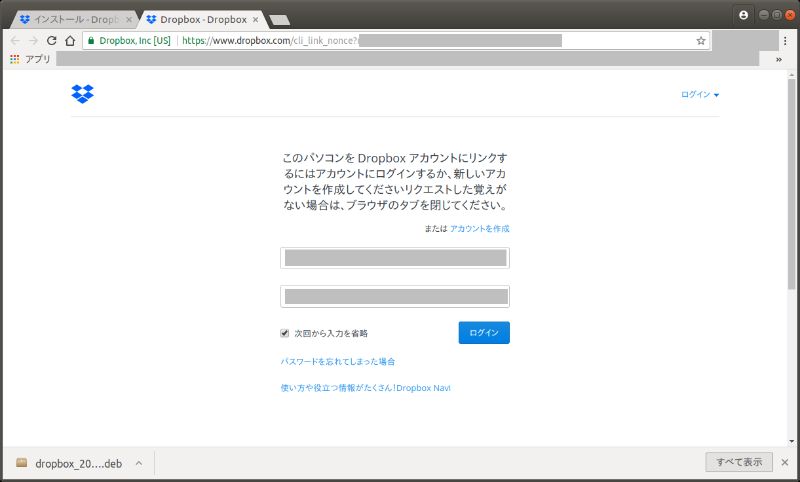Click the browser forward arrow

click(33, 41)
